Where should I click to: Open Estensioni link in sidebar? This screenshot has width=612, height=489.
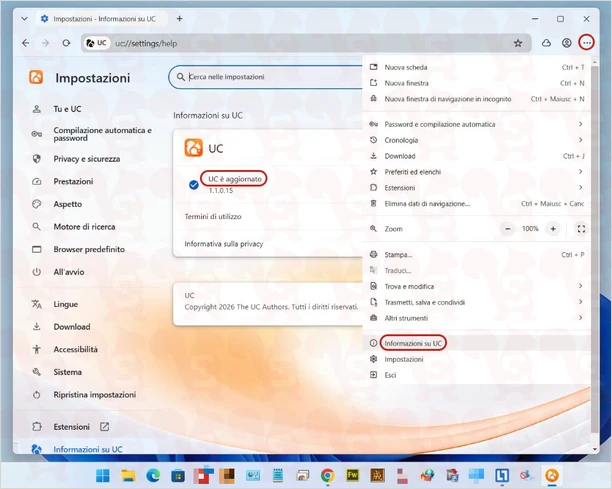pos(71,427)
